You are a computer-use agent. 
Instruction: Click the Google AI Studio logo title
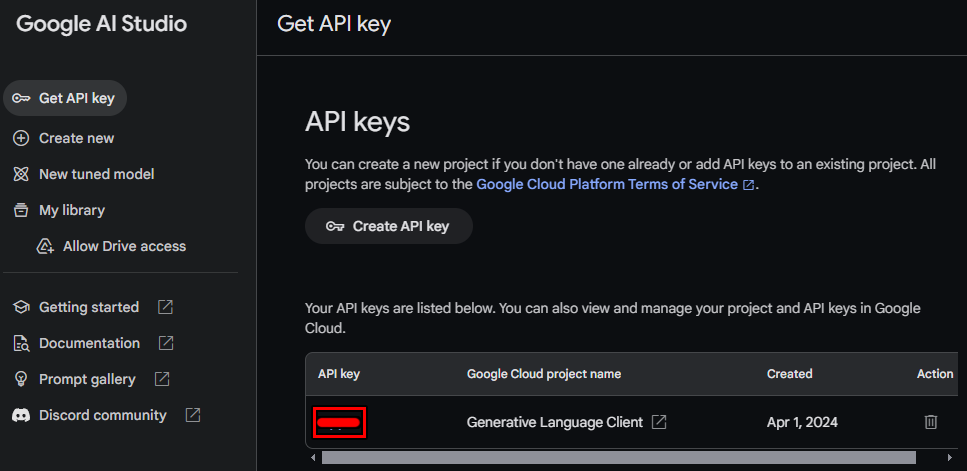101,24
